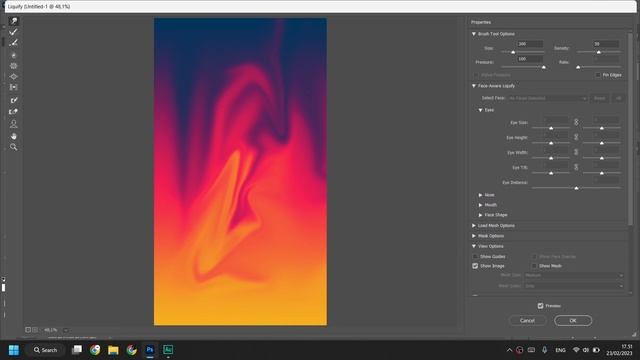Show hidden system tray icons chevron
Screen dimensions: 640x360
click(509, 350)
